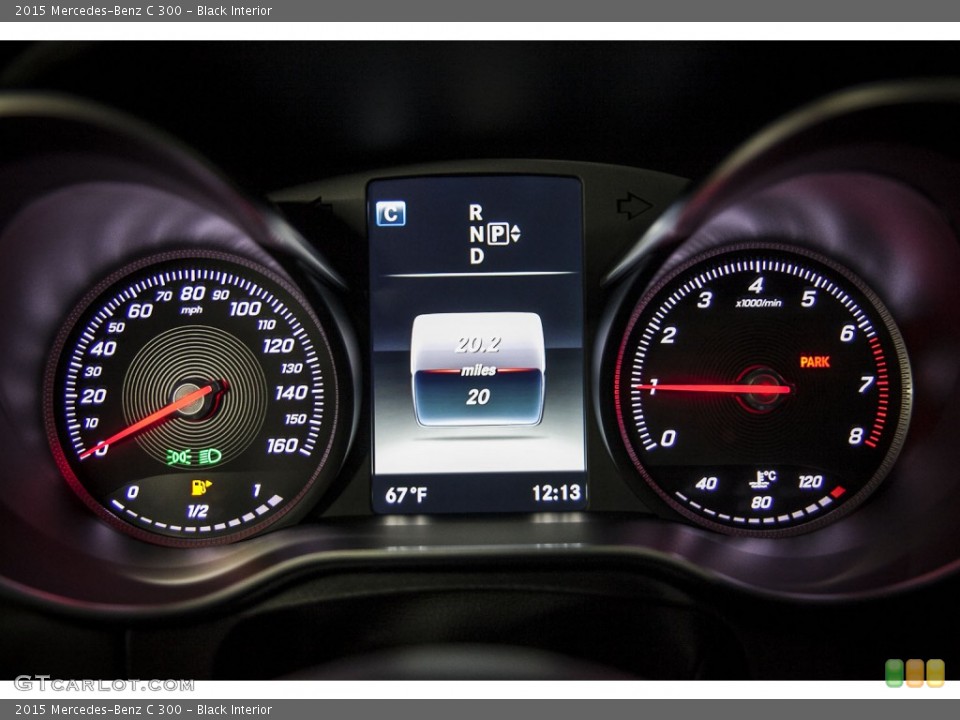Click the 4 mark on tachometer
960x720 pixels.
tap(756, 285)
